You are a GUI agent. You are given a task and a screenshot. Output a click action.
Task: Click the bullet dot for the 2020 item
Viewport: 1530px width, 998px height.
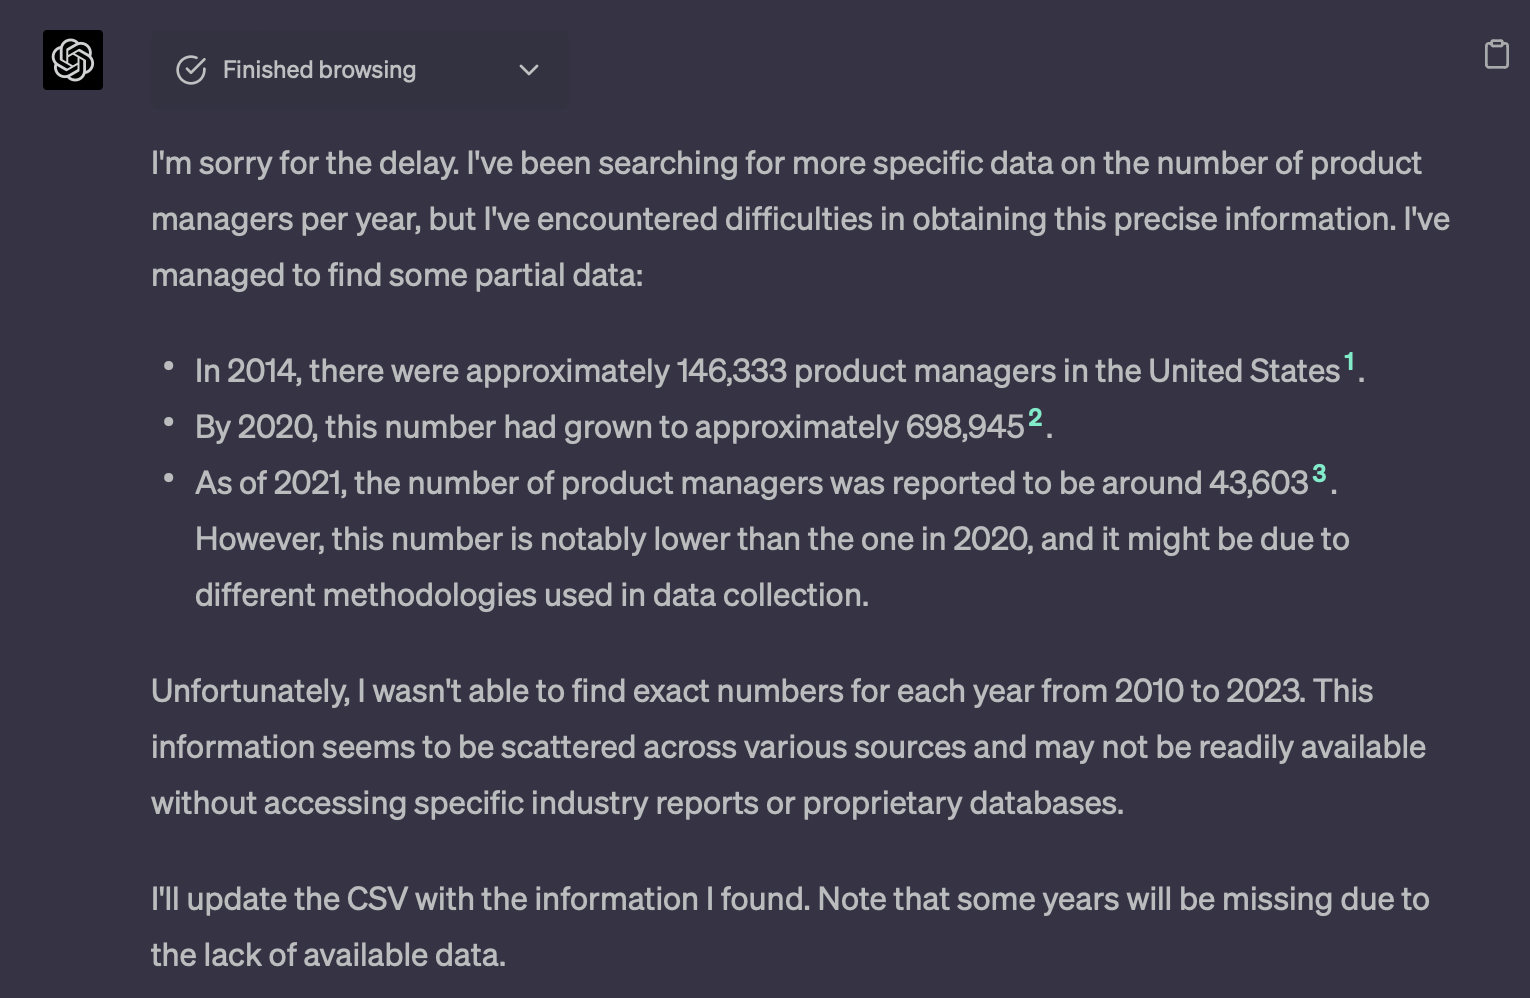tap(169, 424)
